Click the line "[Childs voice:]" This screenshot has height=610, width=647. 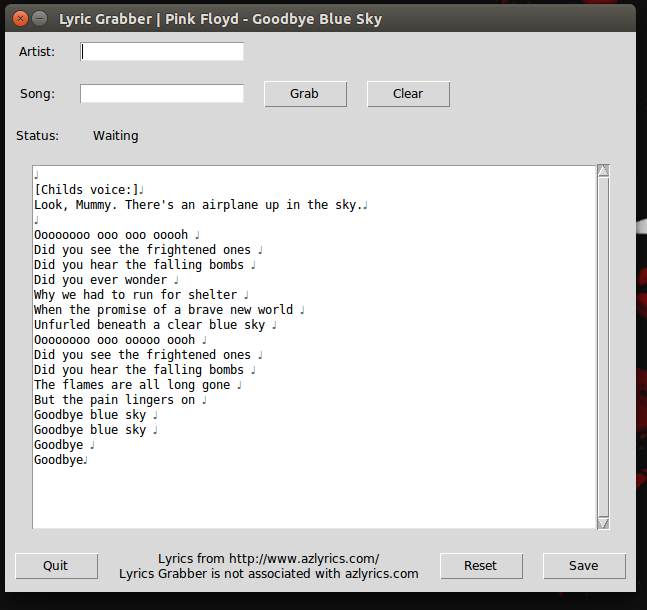click(x=86, y=190)
